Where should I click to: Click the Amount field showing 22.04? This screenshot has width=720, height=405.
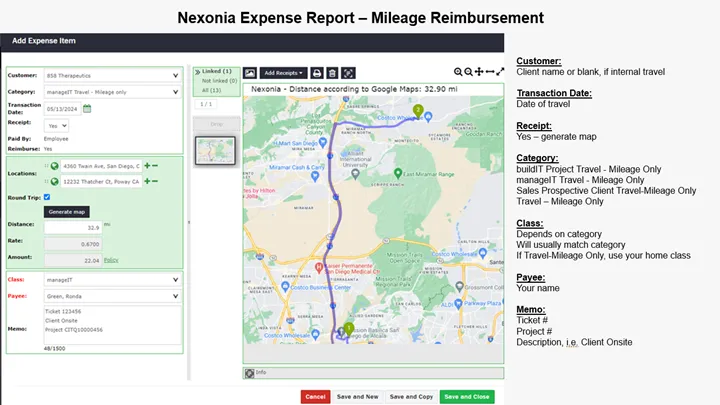pos(73,260)
